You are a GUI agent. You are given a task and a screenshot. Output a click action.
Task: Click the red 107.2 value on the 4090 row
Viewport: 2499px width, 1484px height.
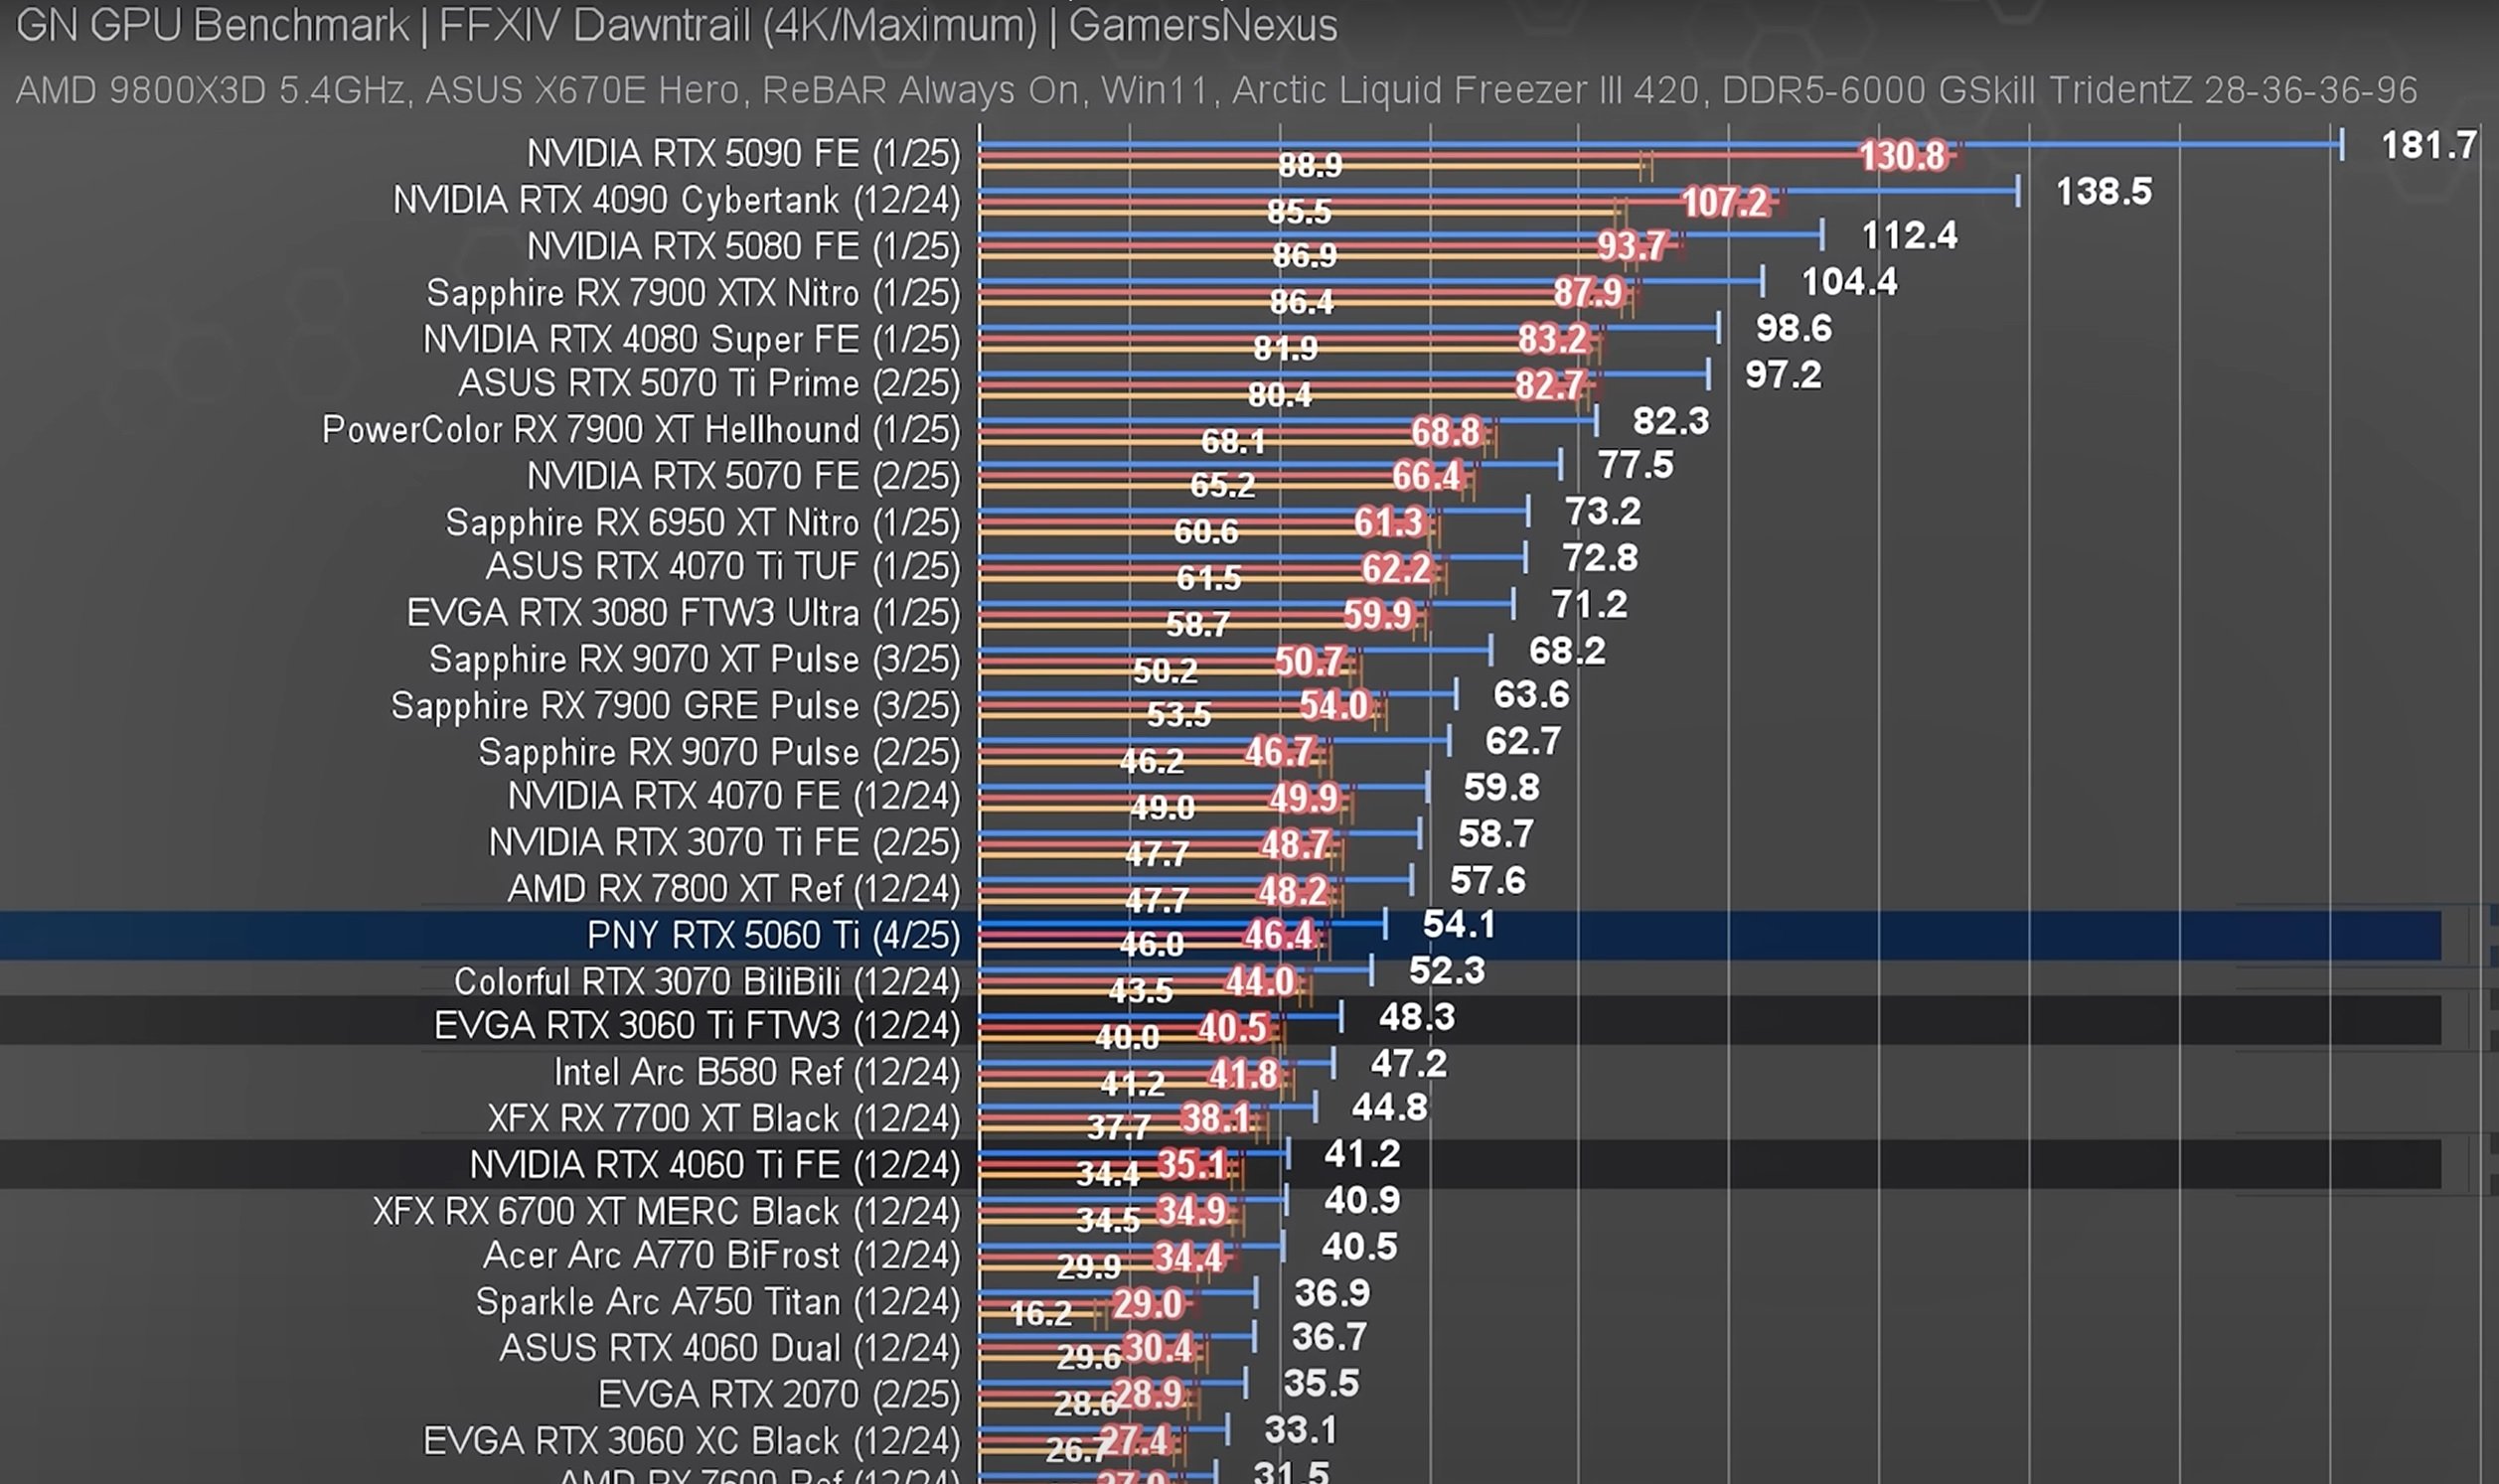pyautogui.click(x=1725, y=203)
